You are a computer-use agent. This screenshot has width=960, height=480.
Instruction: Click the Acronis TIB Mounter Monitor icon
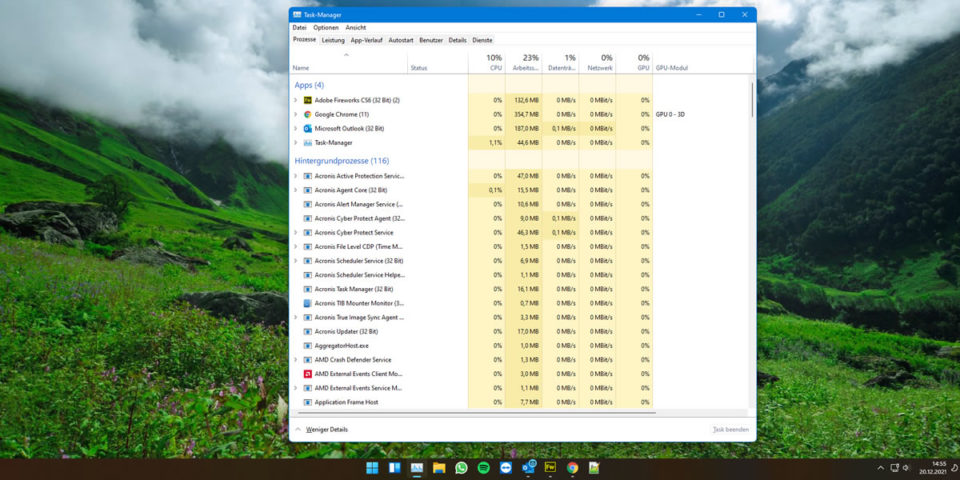308,303
